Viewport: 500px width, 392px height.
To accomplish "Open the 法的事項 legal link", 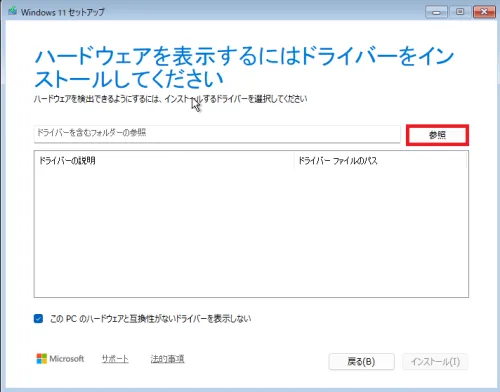I will (167, 359).
